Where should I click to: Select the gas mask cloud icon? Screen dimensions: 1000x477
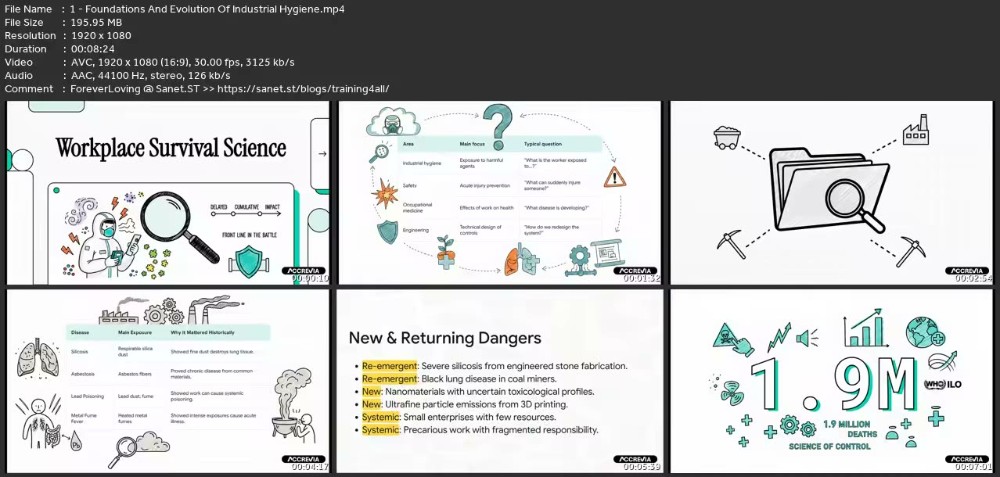coord(392,122)
